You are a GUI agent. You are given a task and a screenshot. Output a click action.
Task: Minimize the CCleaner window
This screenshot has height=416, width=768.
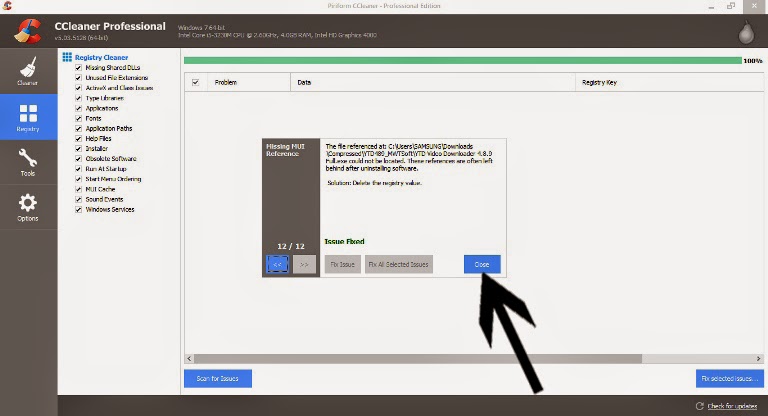coord(711,6)
